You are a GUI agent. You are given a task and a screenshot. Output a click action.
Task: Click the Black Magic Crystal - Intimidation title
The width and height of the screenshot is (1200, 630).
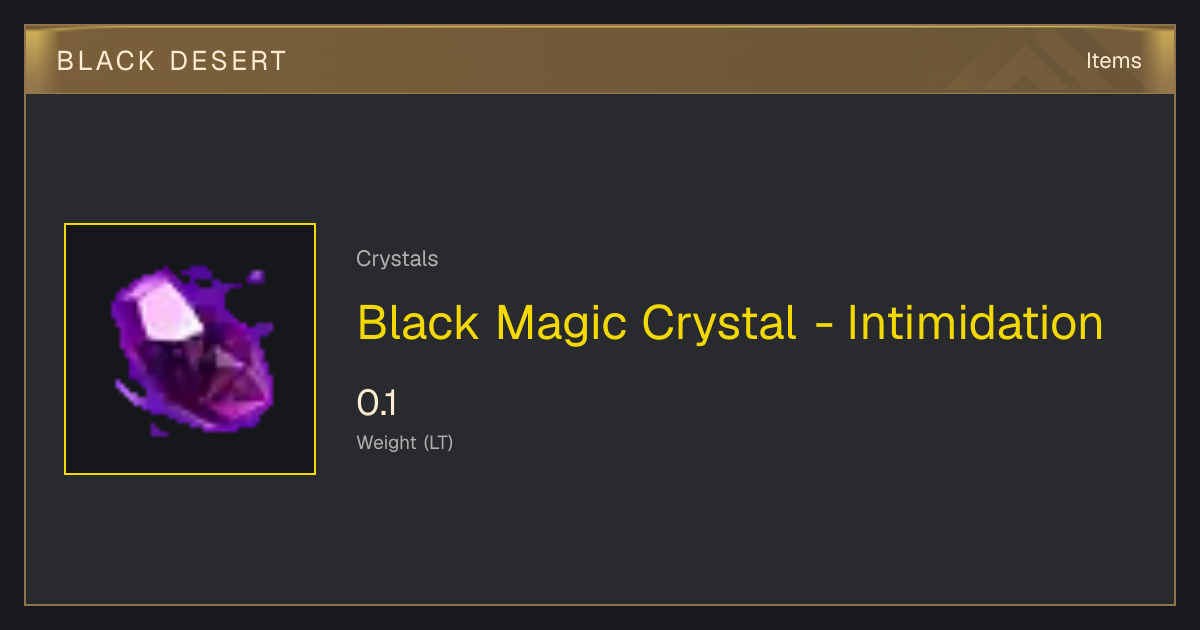[730, 322]
